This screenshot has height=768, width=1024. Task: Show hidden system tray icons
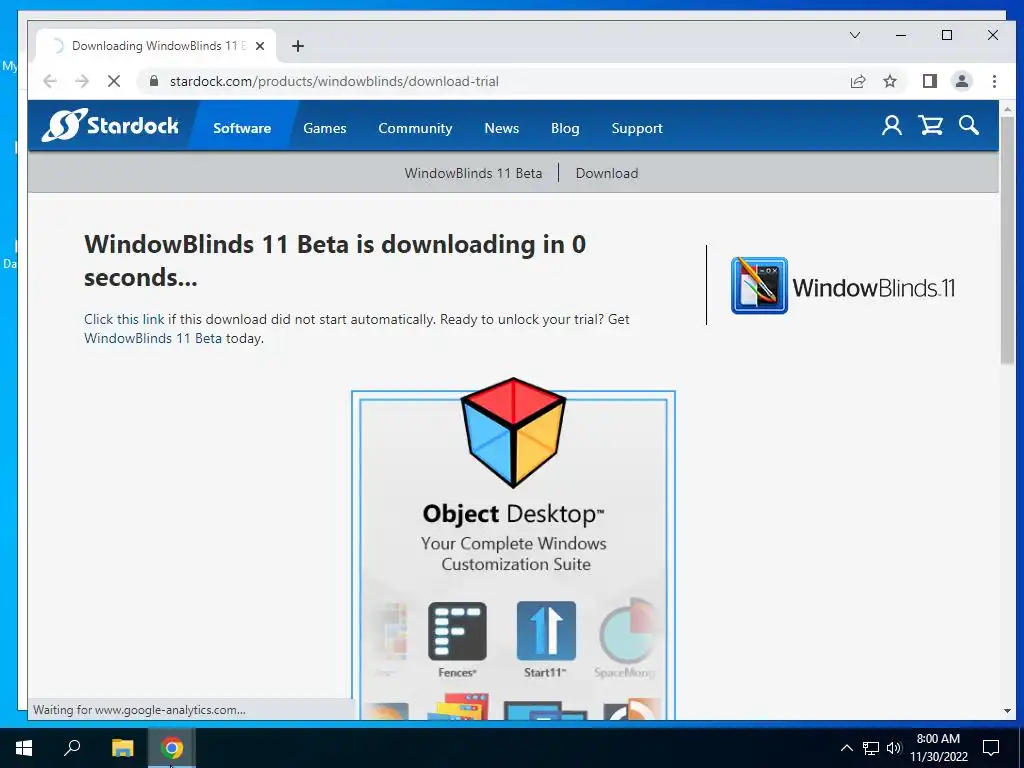tap(846, 748)
